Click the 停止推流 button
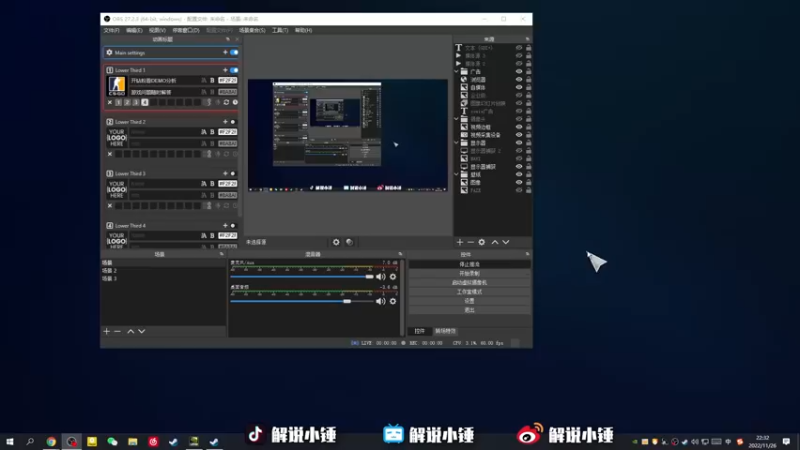This screenshot has width=800, height=450. click(x=469, y=264)
